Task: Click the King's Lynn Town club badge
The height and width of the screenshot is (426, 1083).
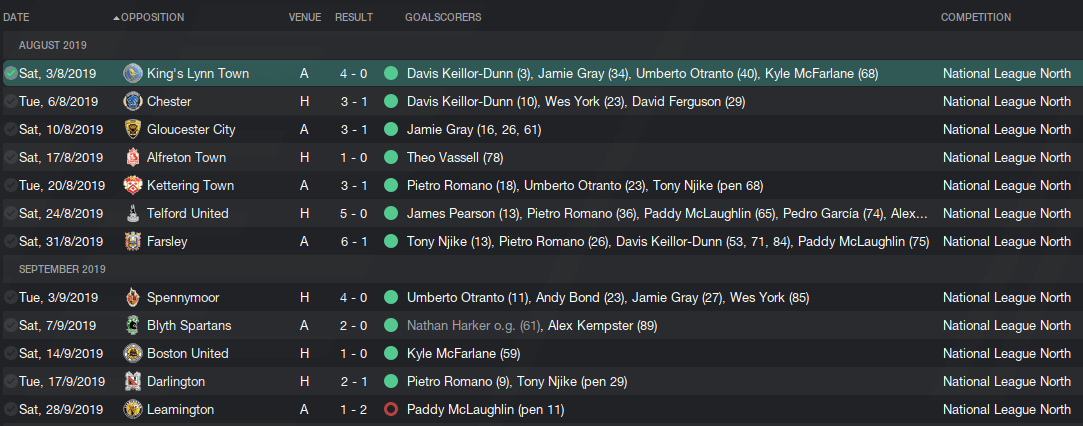Action: pos(133,73)
